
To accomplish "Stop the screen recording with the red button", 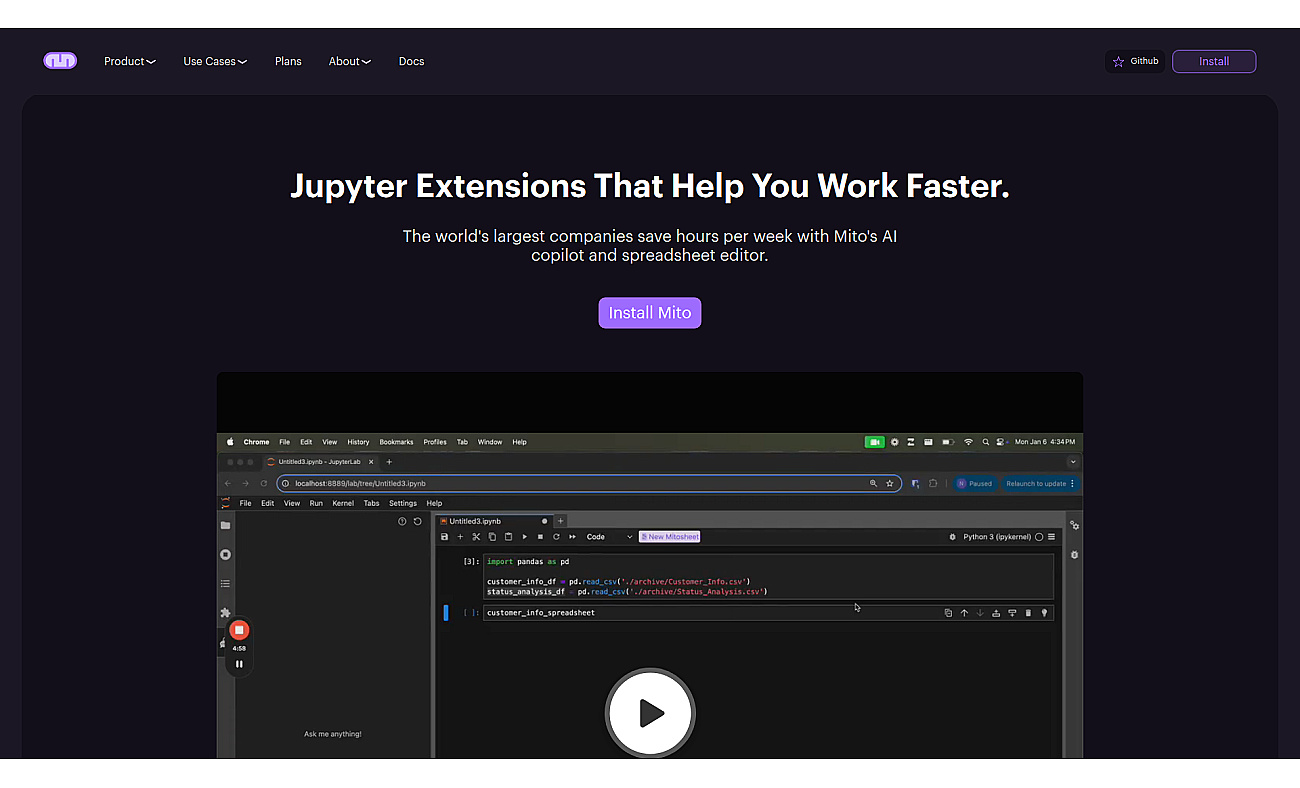I will pos(239,630).
